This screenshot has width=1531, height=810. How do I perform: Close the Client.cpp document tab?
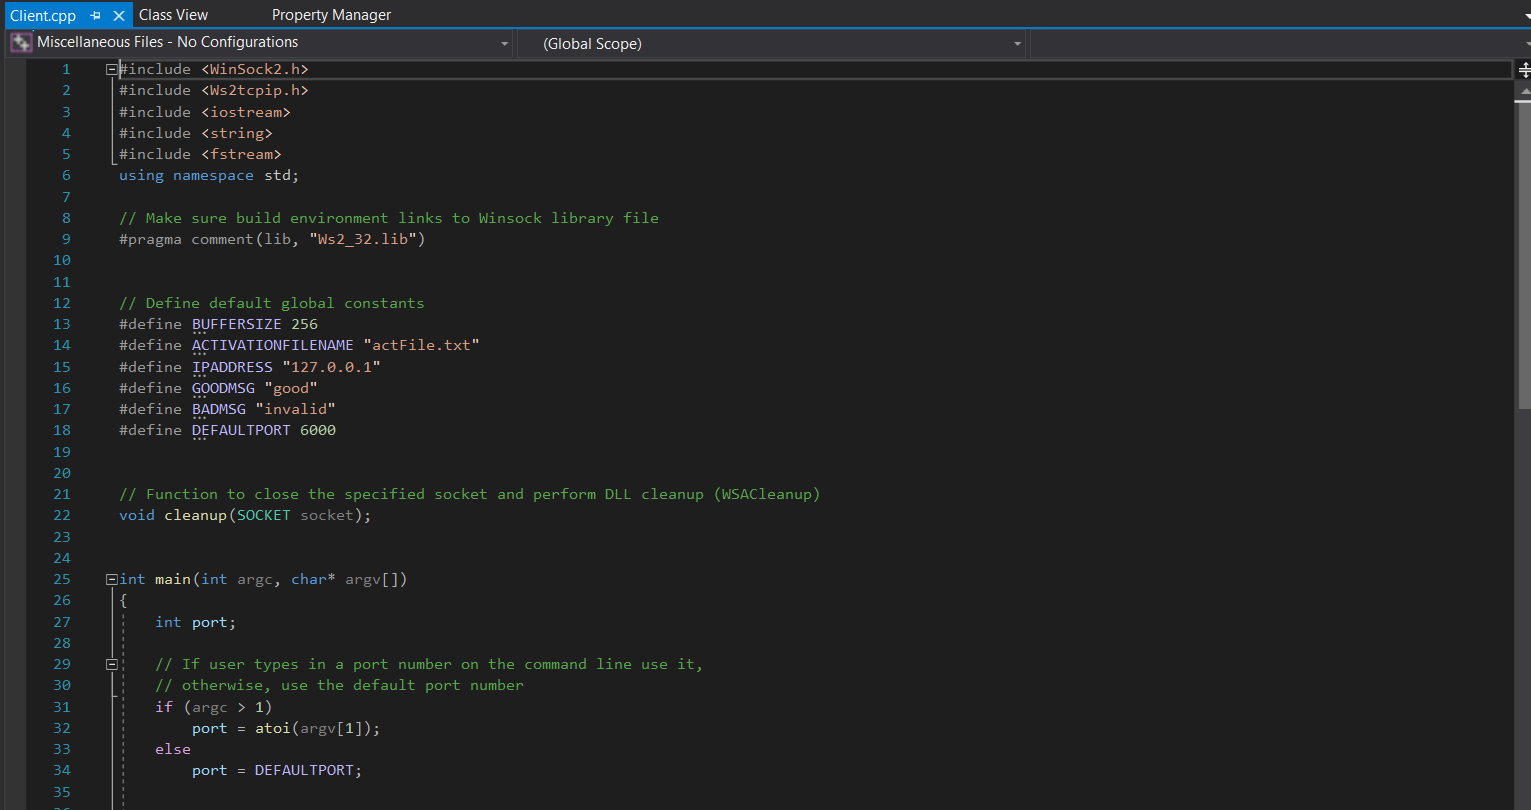tap(117, 15)
